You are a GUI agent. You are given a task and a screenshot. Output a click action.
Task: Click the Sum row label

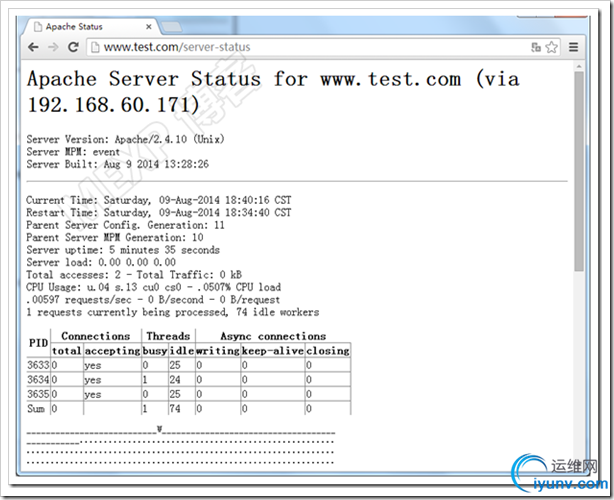[x=36, y=409]
